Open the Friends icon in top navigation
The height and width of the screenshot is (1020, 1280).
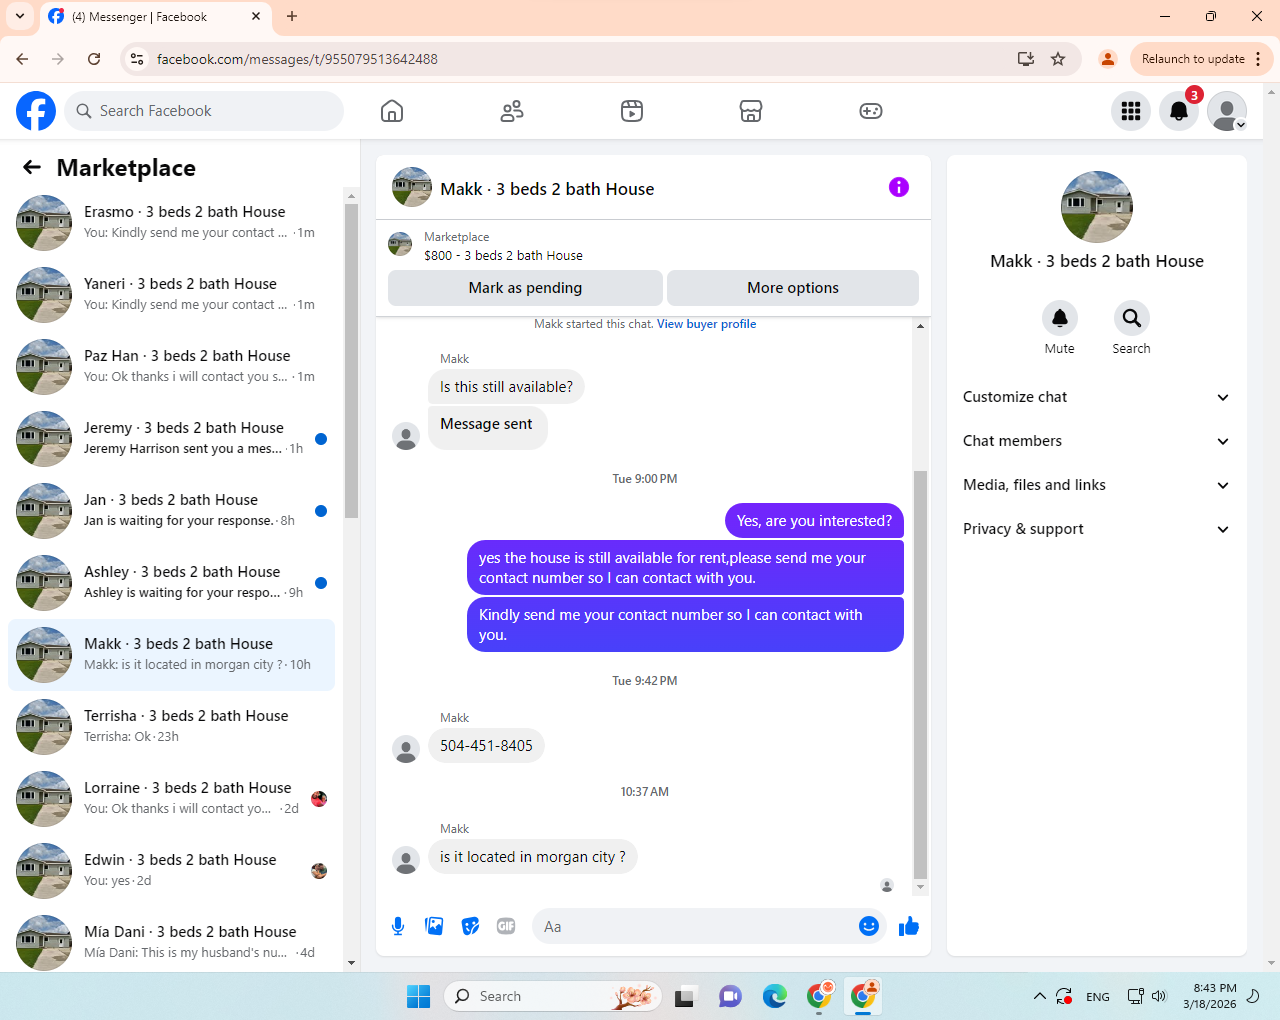512,111
